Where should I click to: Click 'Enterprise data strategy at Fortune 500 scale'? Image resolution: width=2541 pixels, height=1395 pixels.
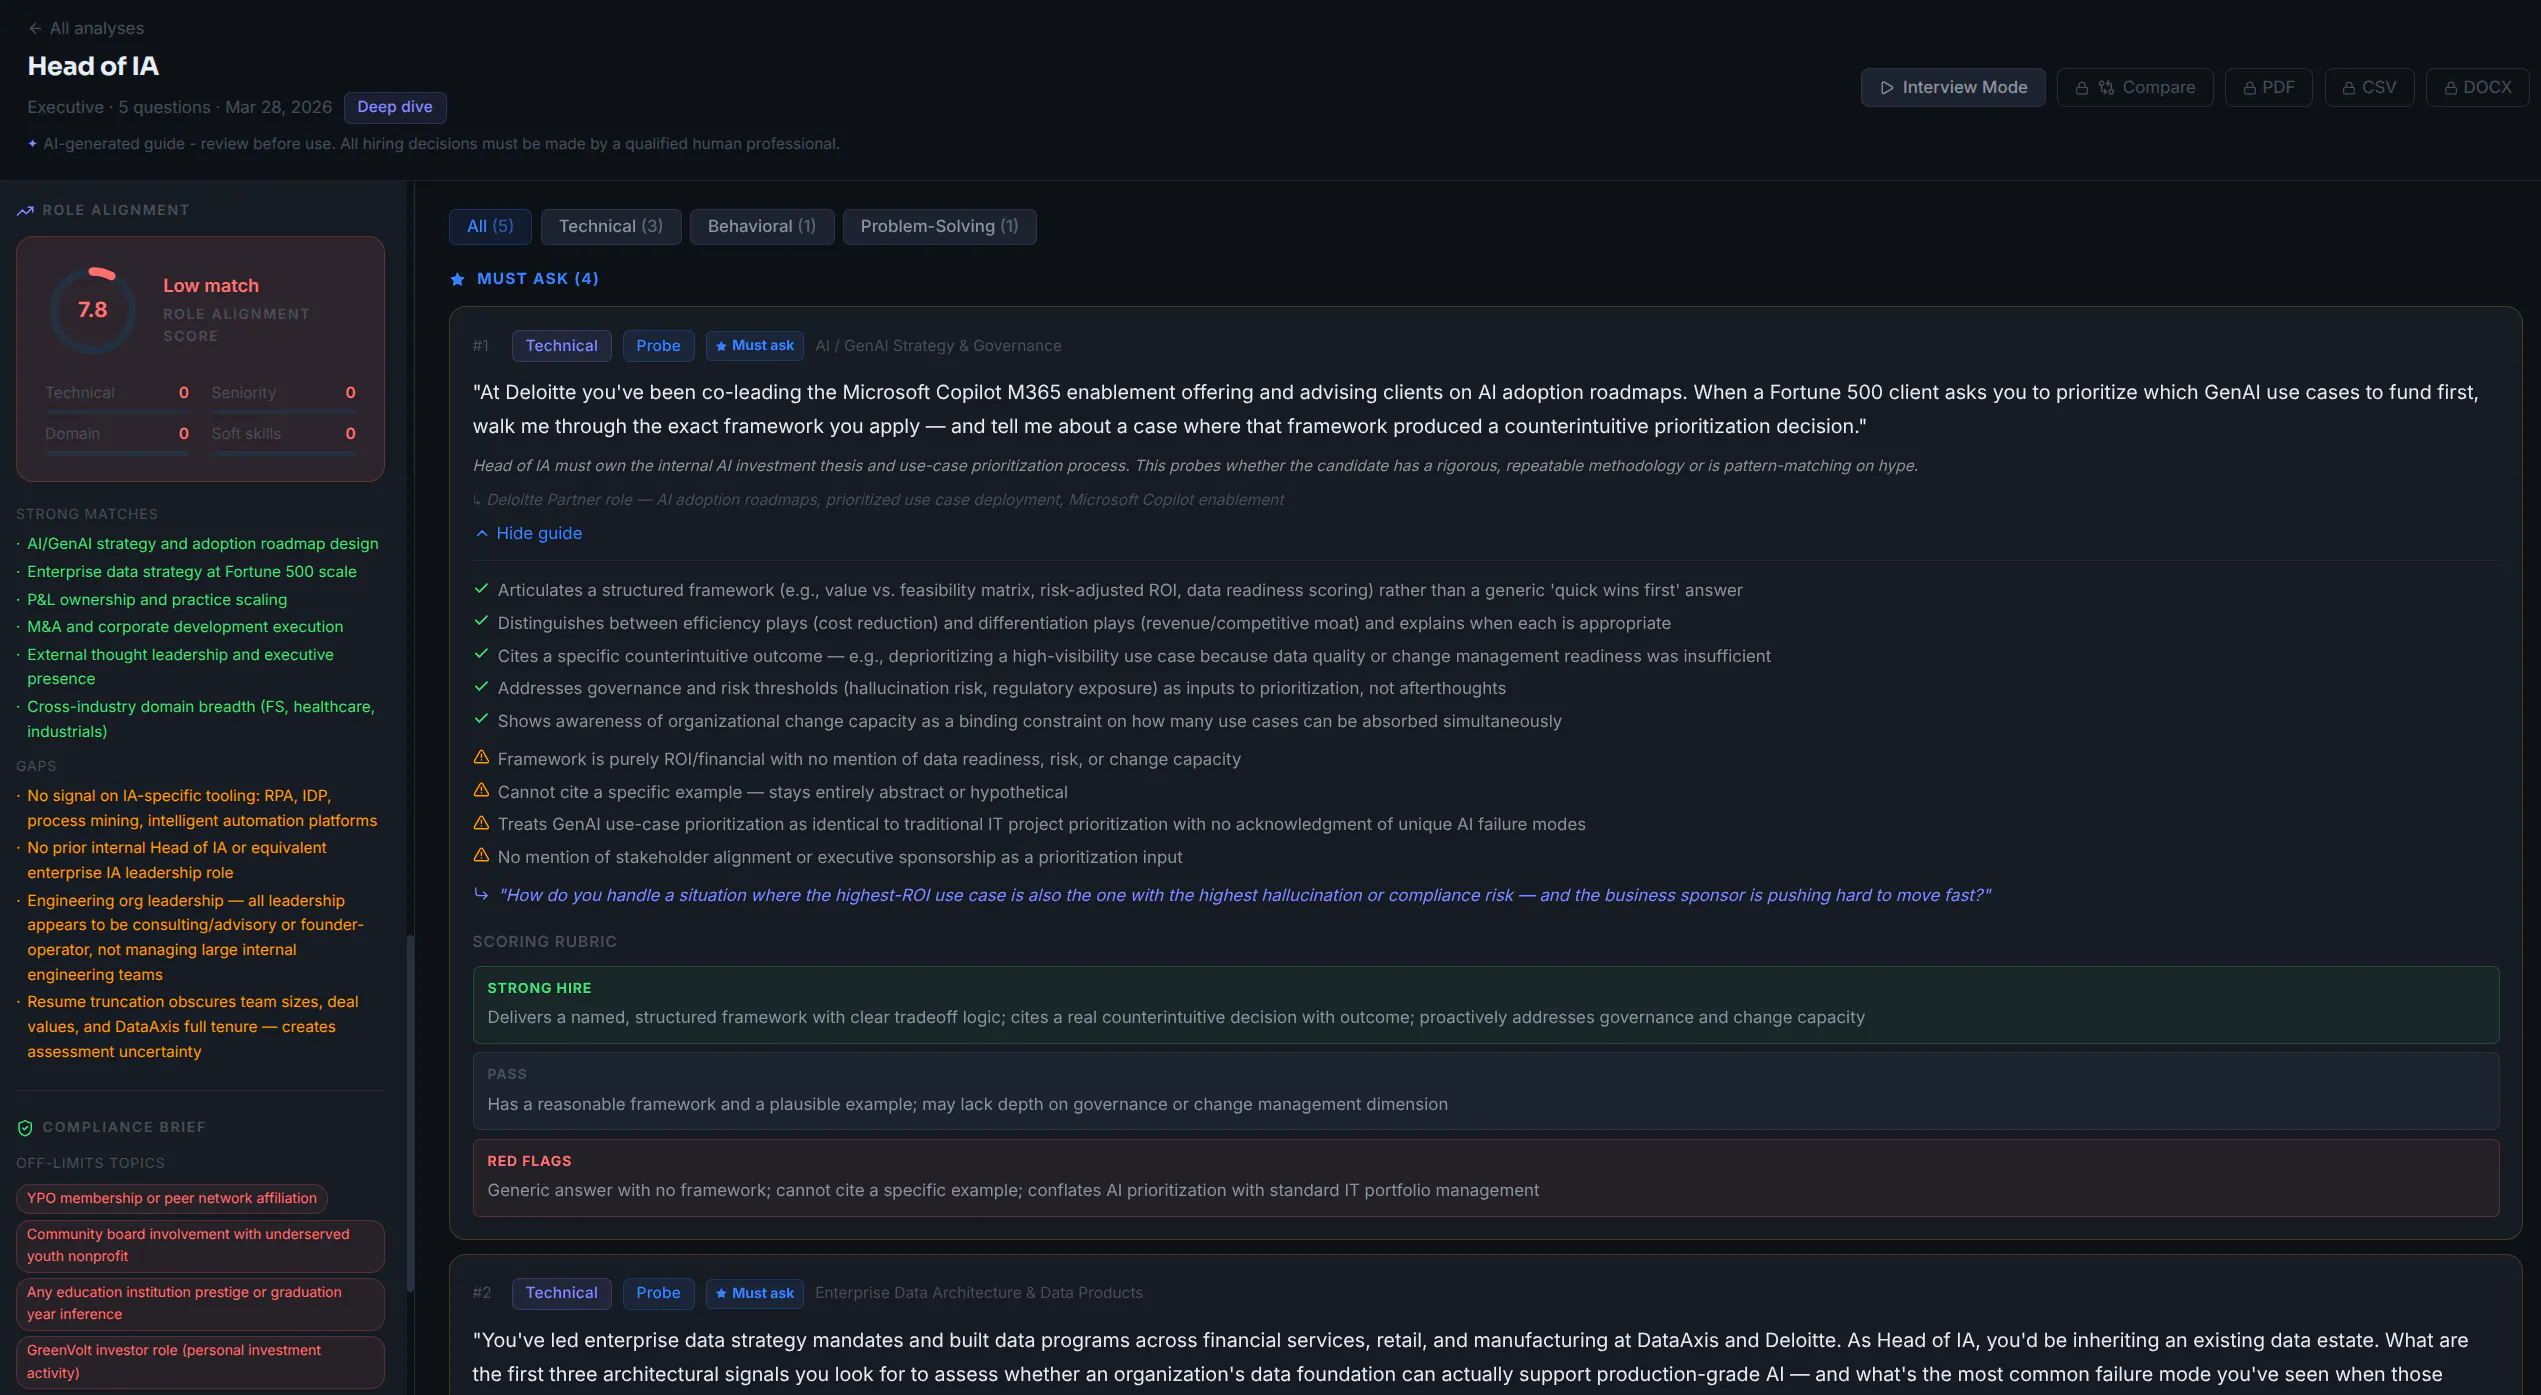(192, 572)
